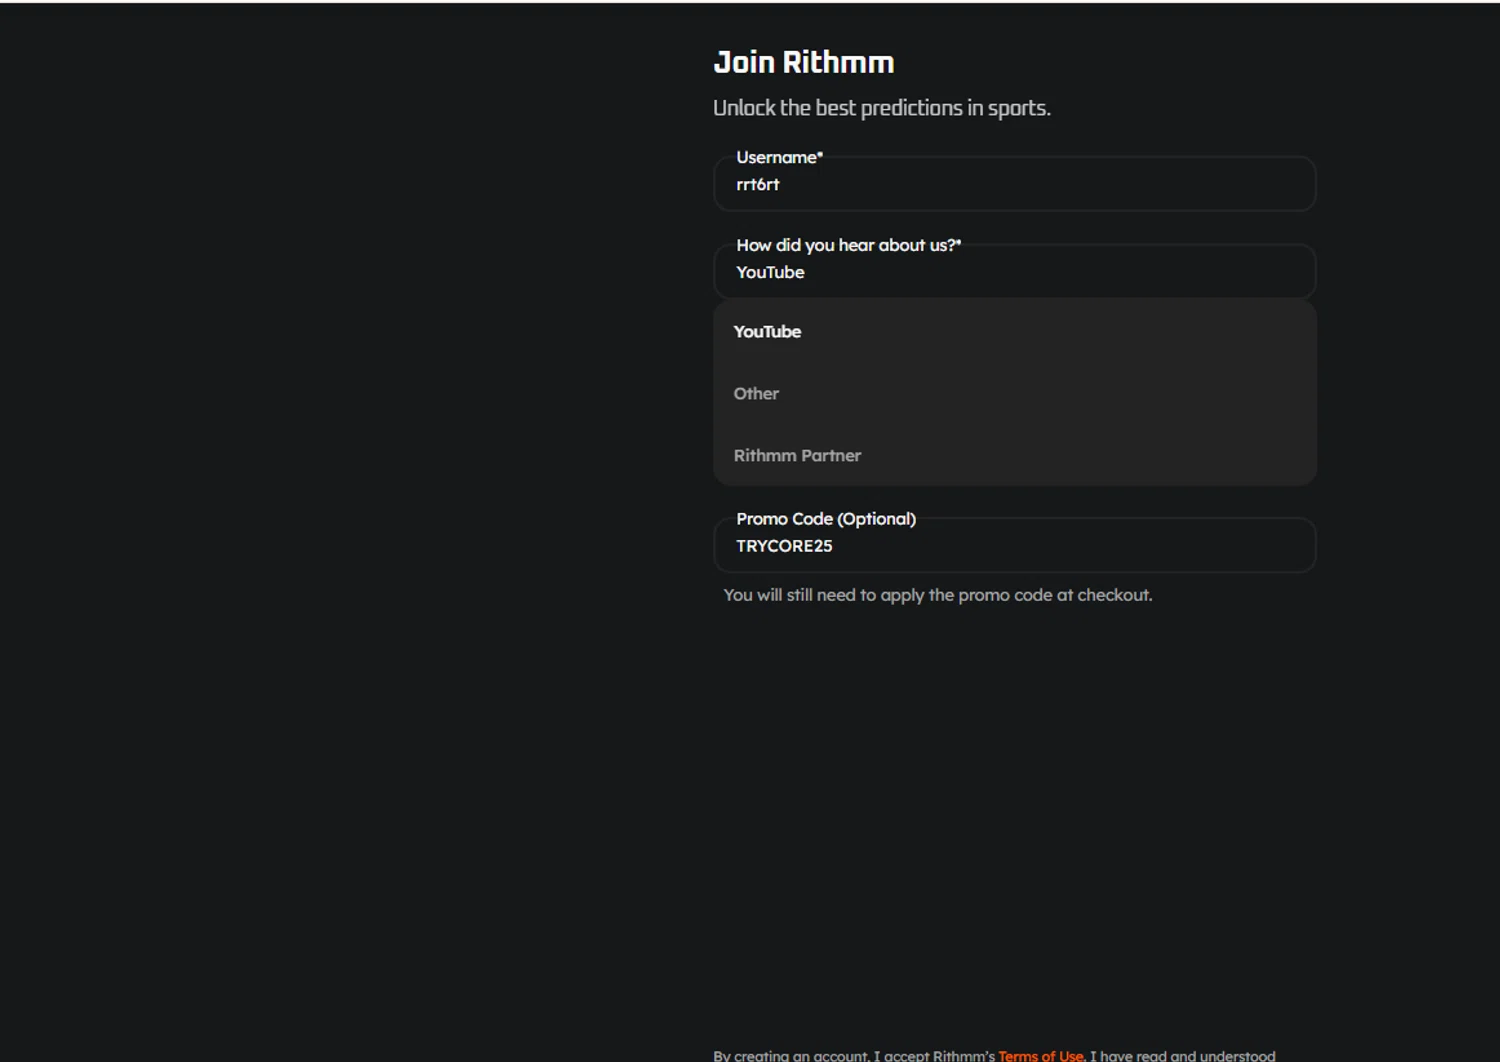Click the promo code checkout reminder text

938,595
